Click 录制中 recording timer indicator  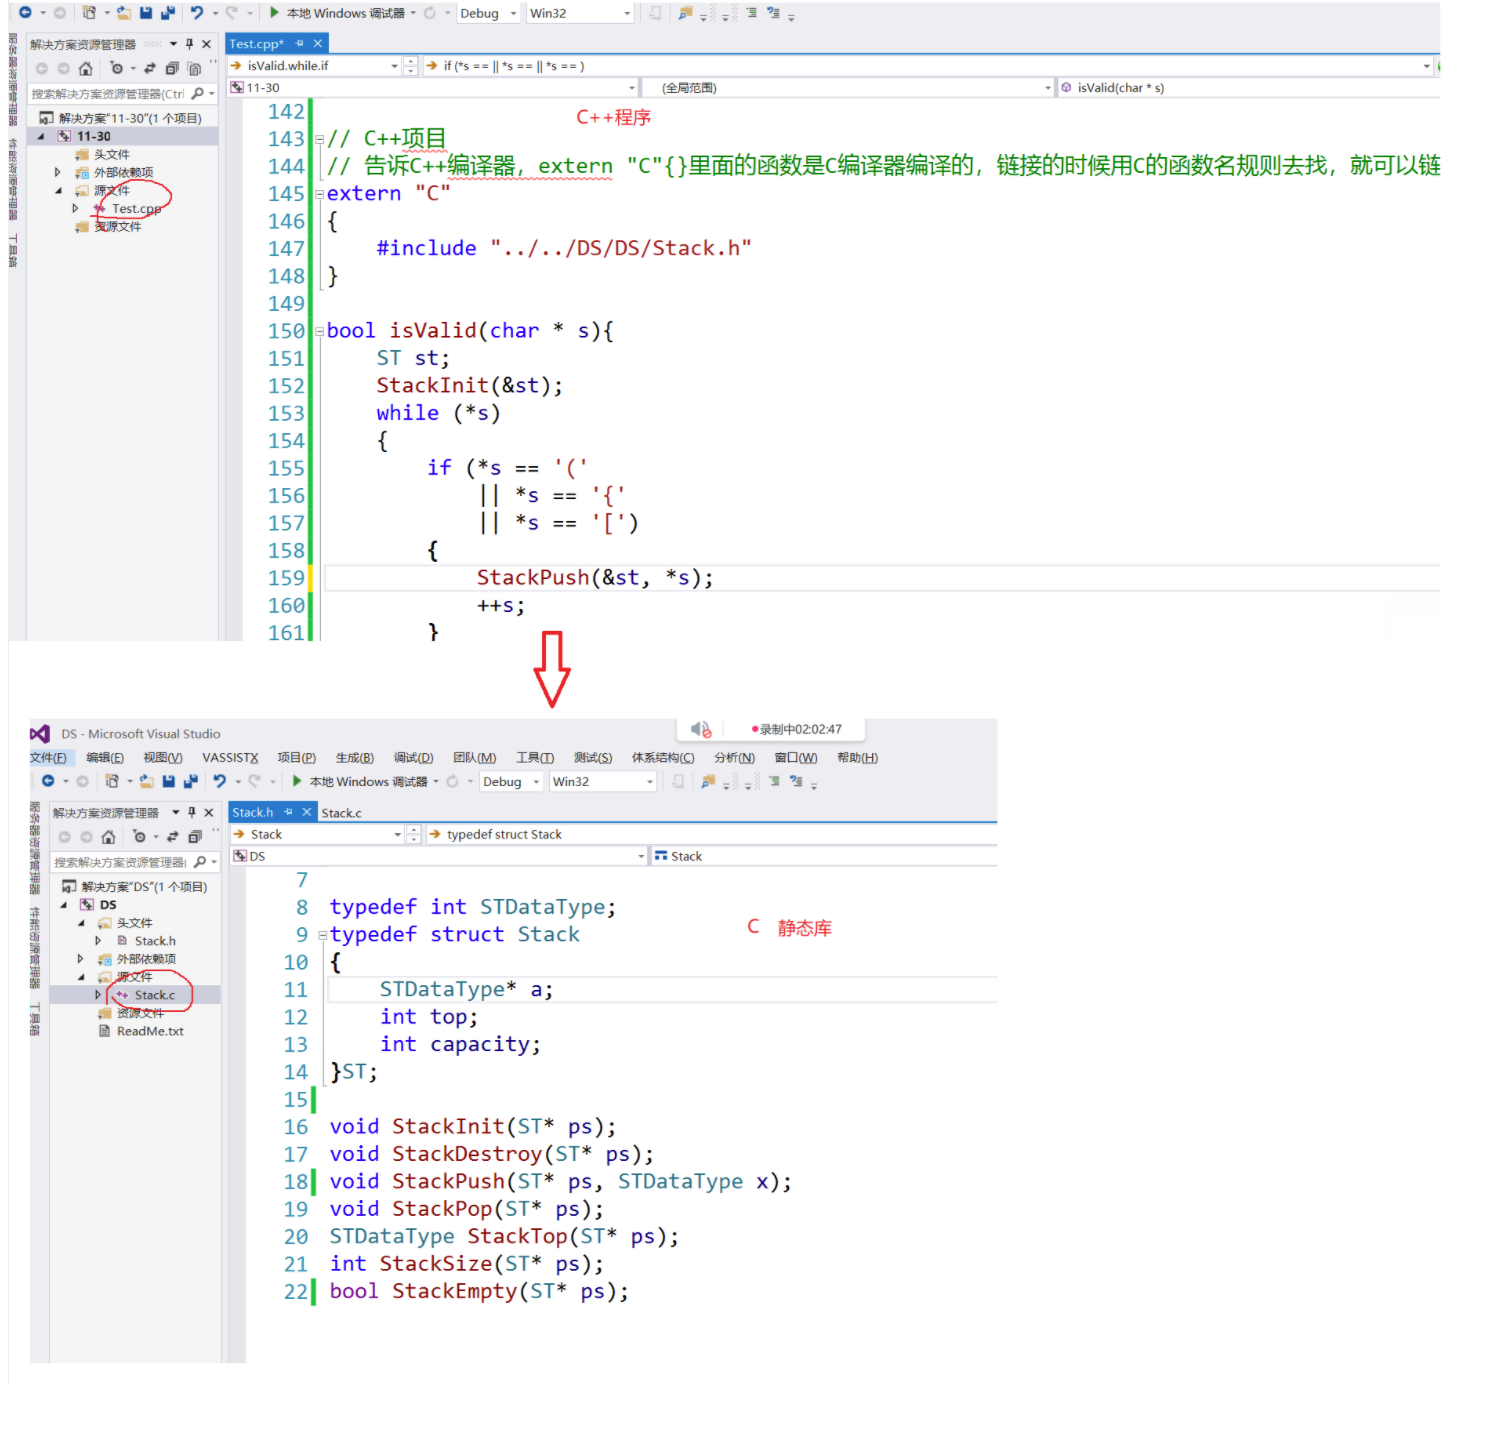coord(797,729)
